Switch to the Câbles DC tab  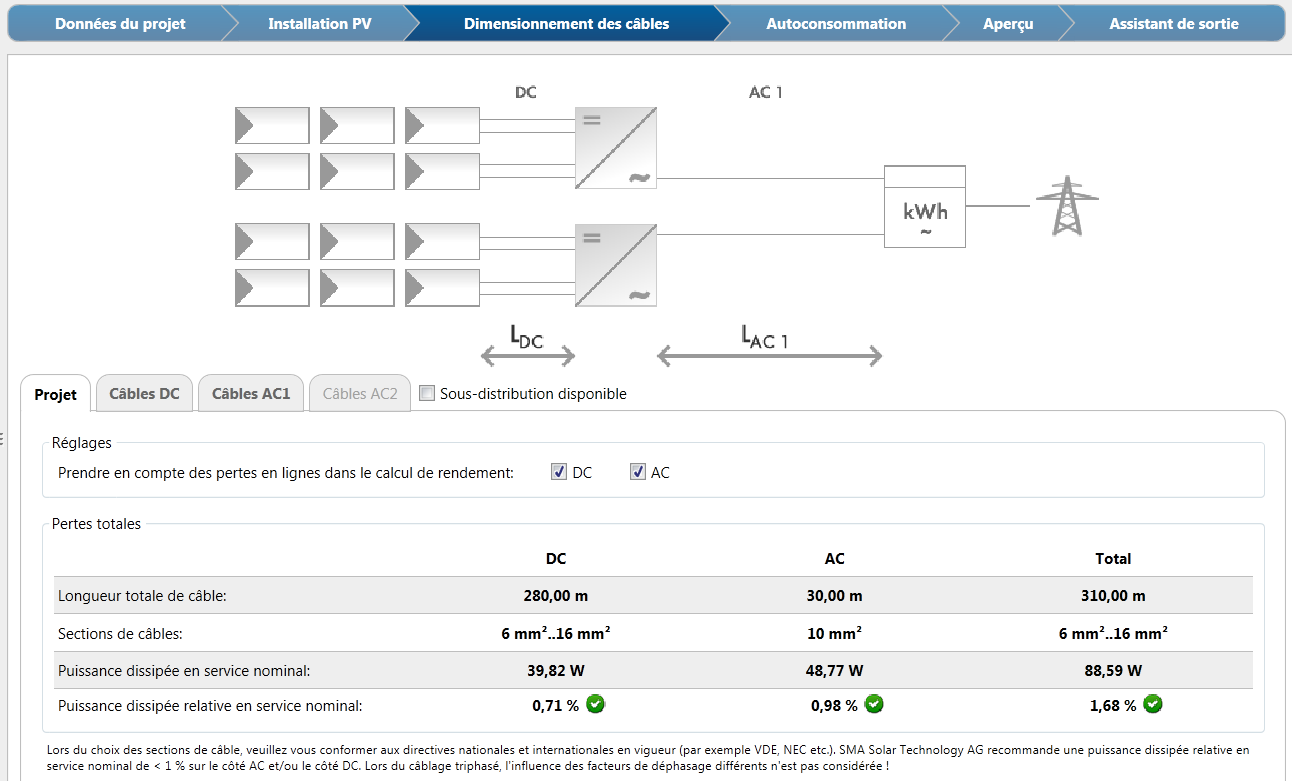144,394
